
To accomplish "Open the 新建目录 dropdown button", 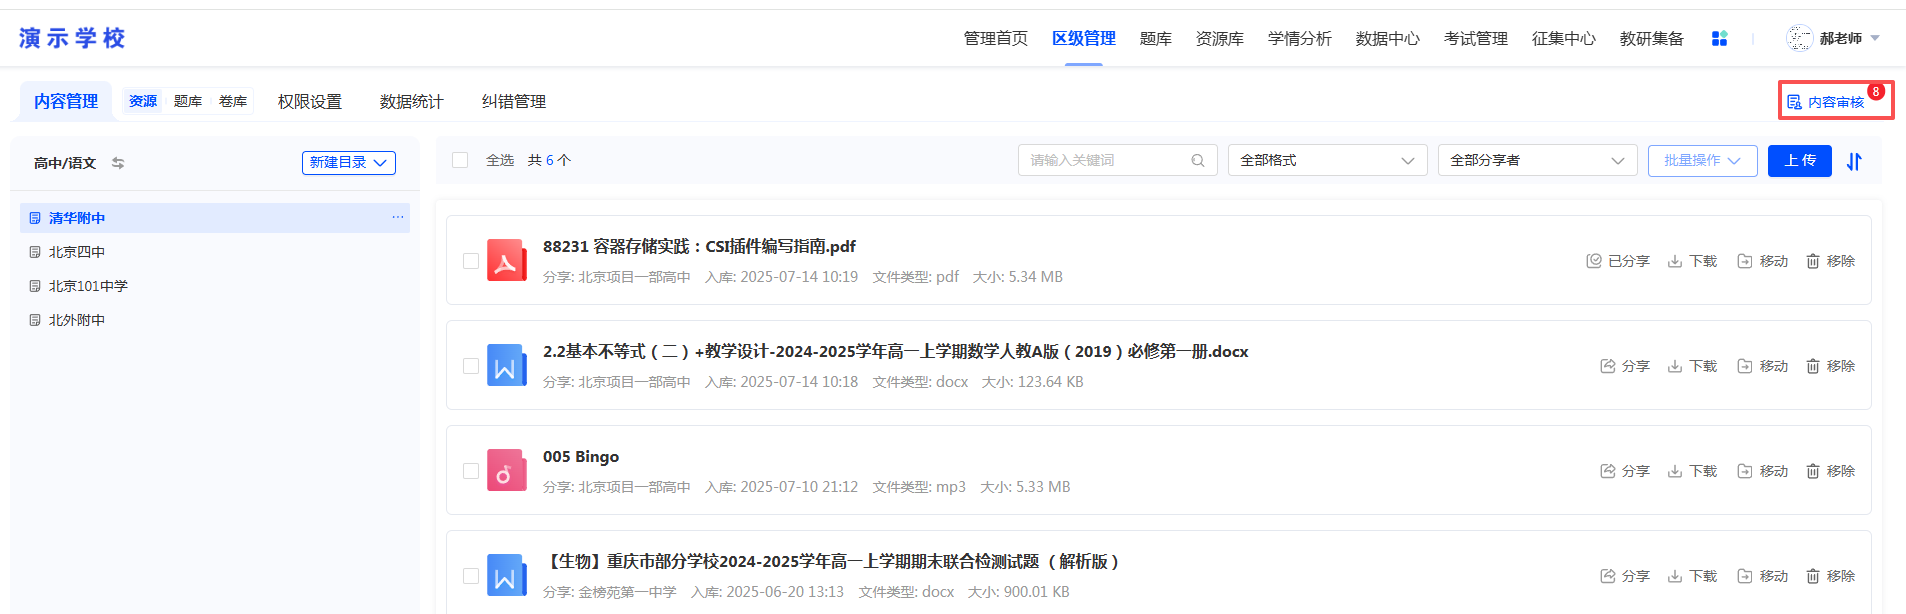I will 349,163.
